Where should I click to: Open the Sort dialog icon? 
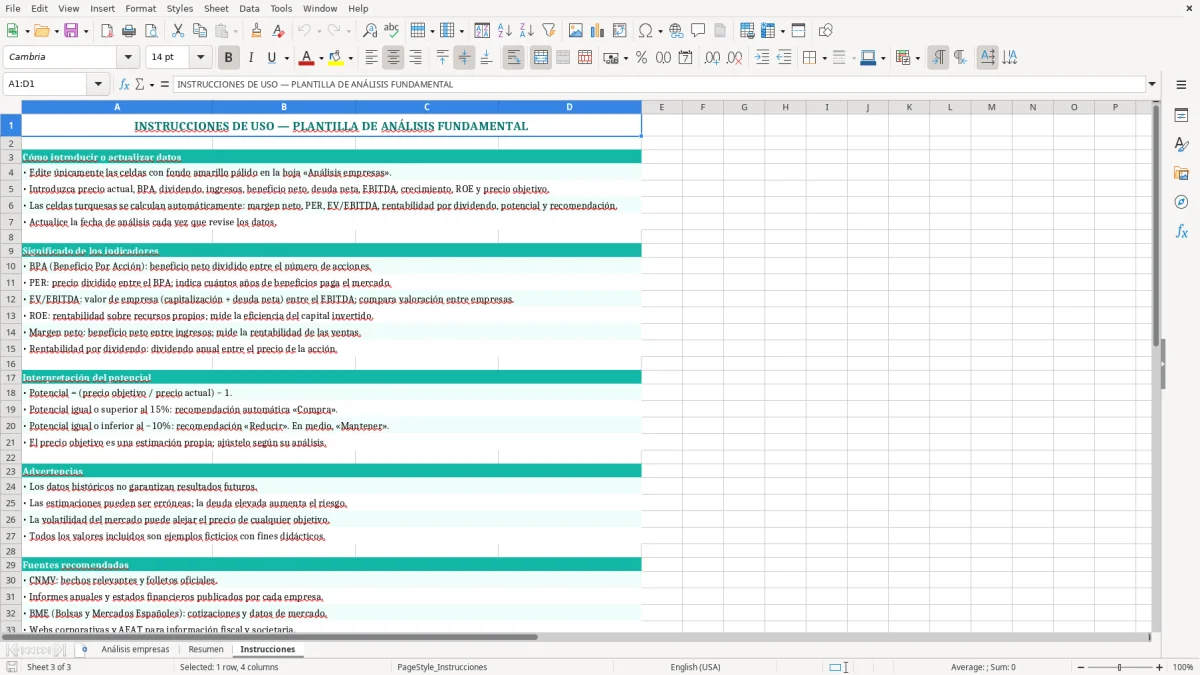(x=482, y=31)
